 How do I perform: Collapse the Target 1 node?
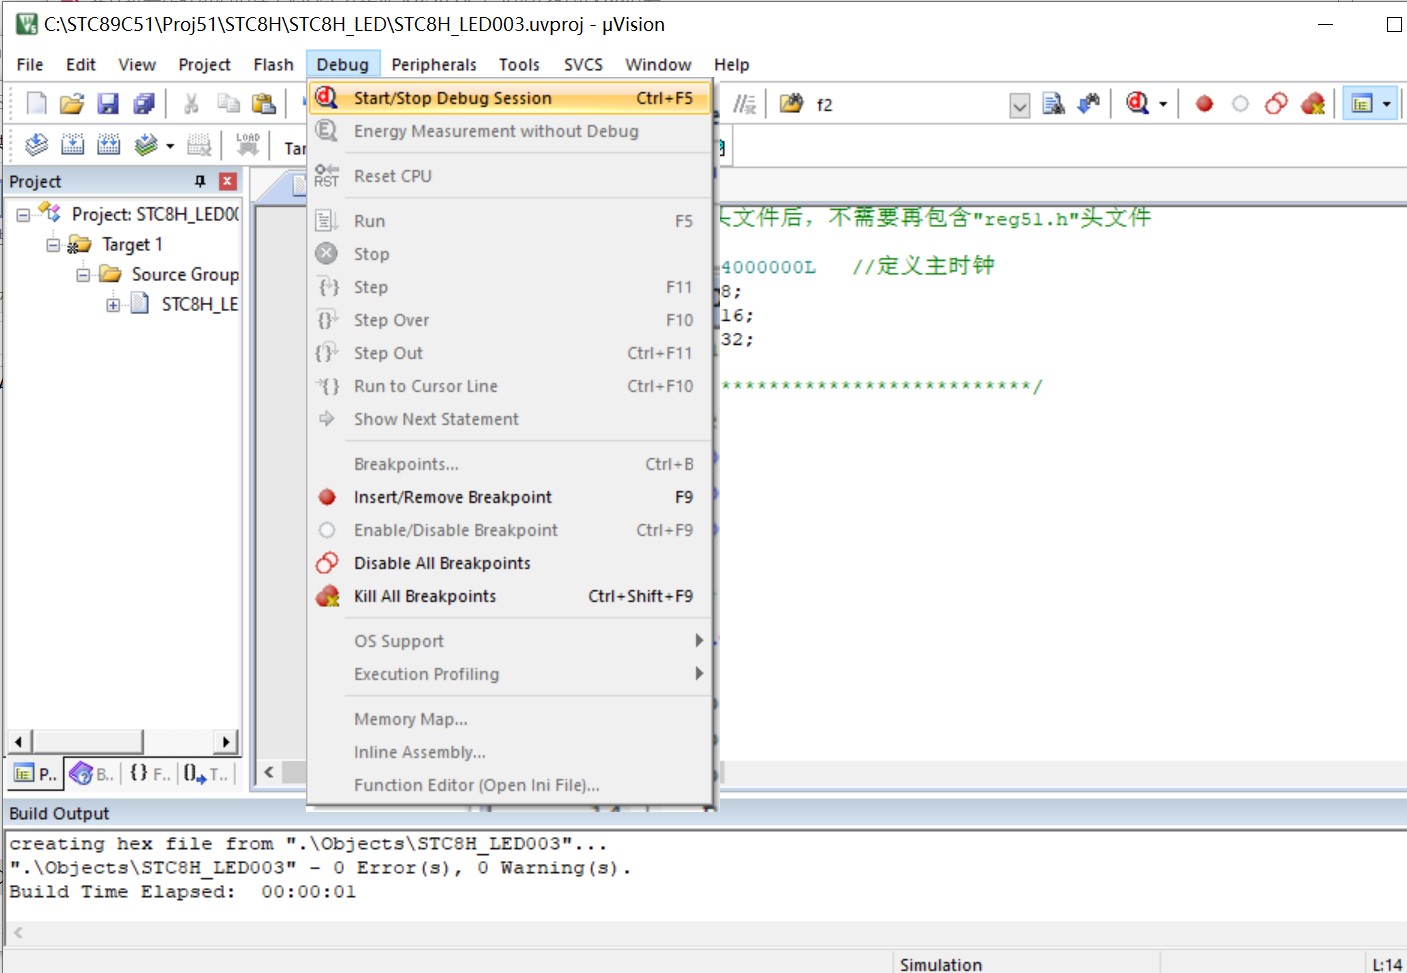[x=53, y=245]
